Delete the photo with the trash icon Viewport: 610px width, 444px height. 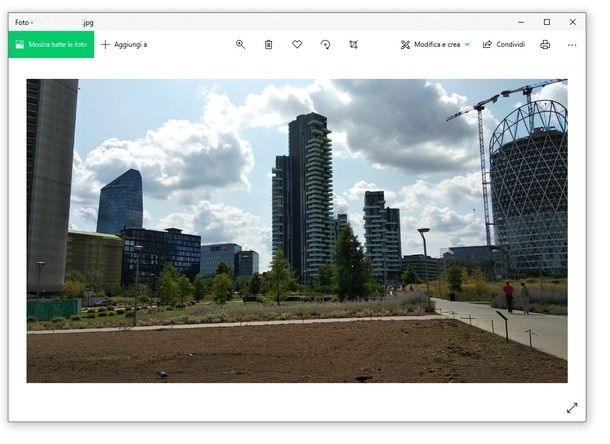pos(268,45)
